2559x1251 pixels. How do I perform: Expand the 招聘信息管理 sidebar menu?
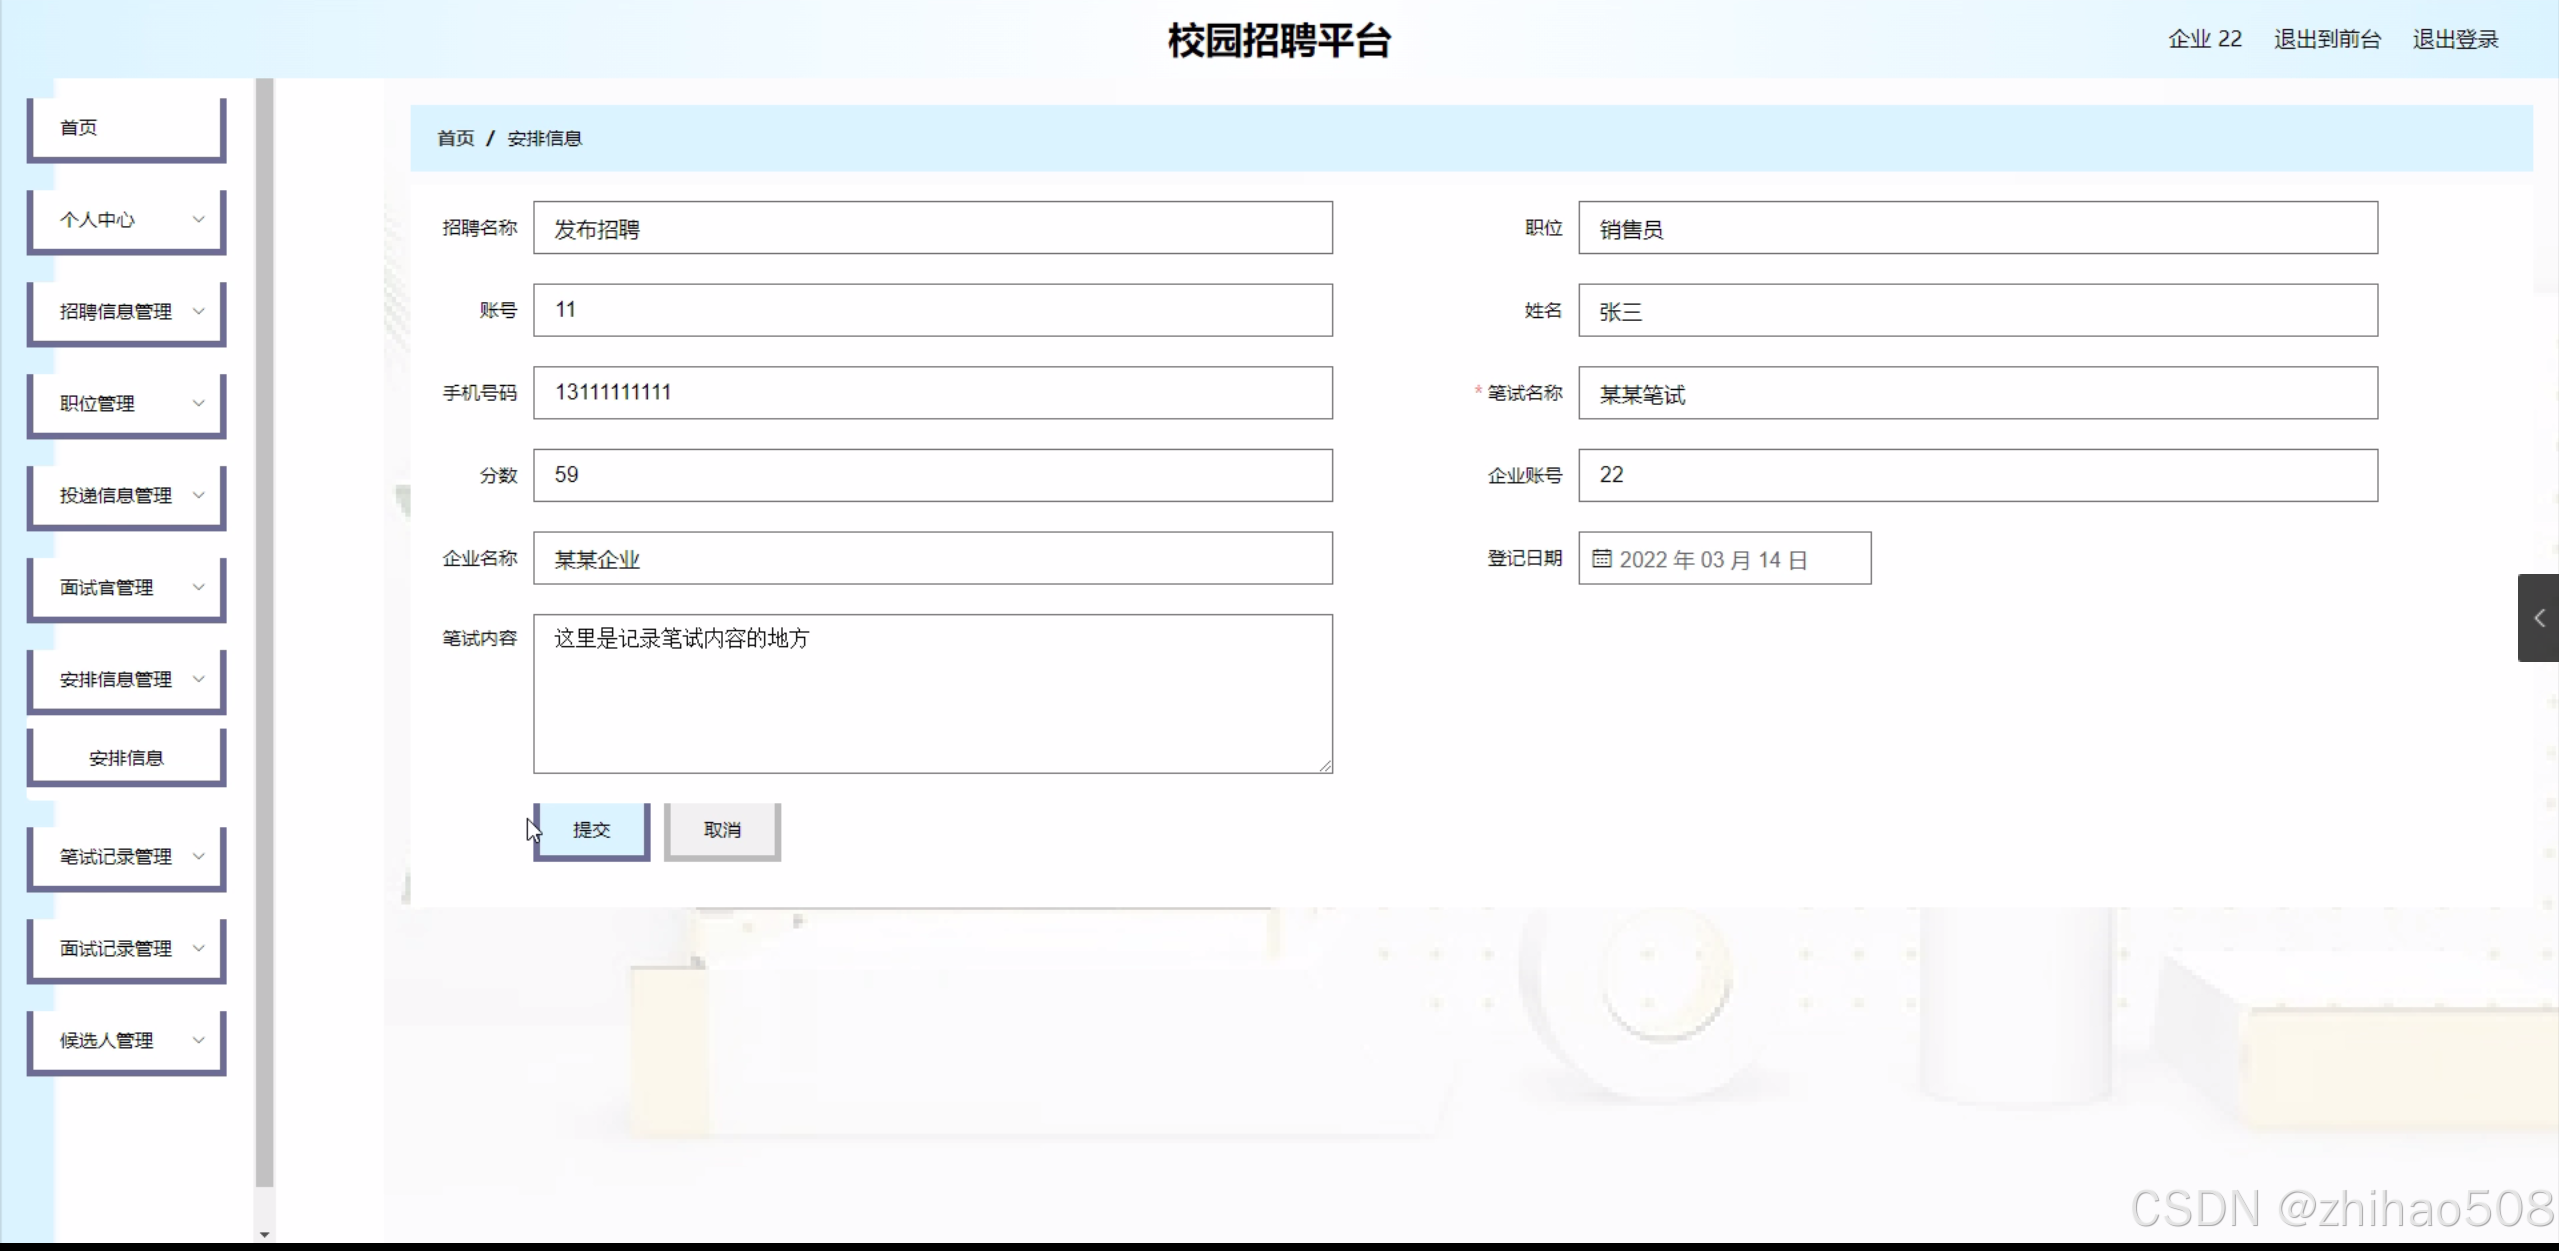pyautogui.click(x=126, y=312)
